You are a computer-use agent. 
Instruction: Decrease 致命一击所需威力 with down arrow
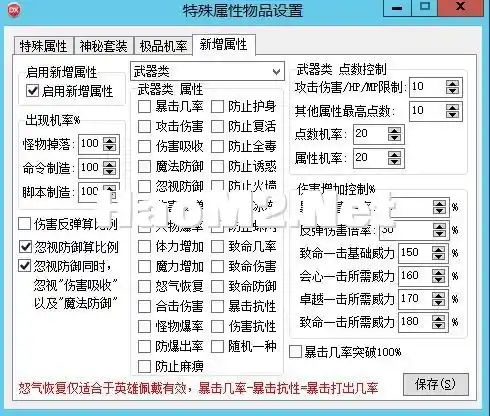pos(438,326)
